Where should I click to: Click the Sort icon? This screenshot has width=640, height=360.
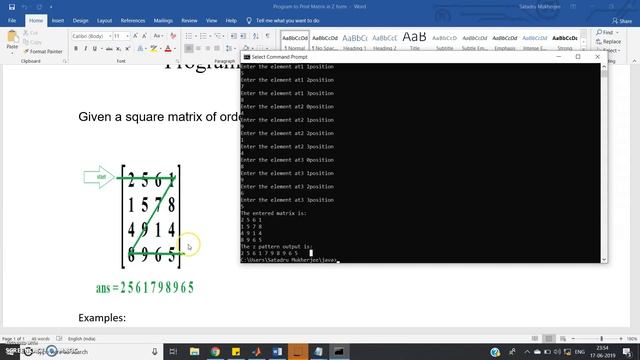point(256,36)
